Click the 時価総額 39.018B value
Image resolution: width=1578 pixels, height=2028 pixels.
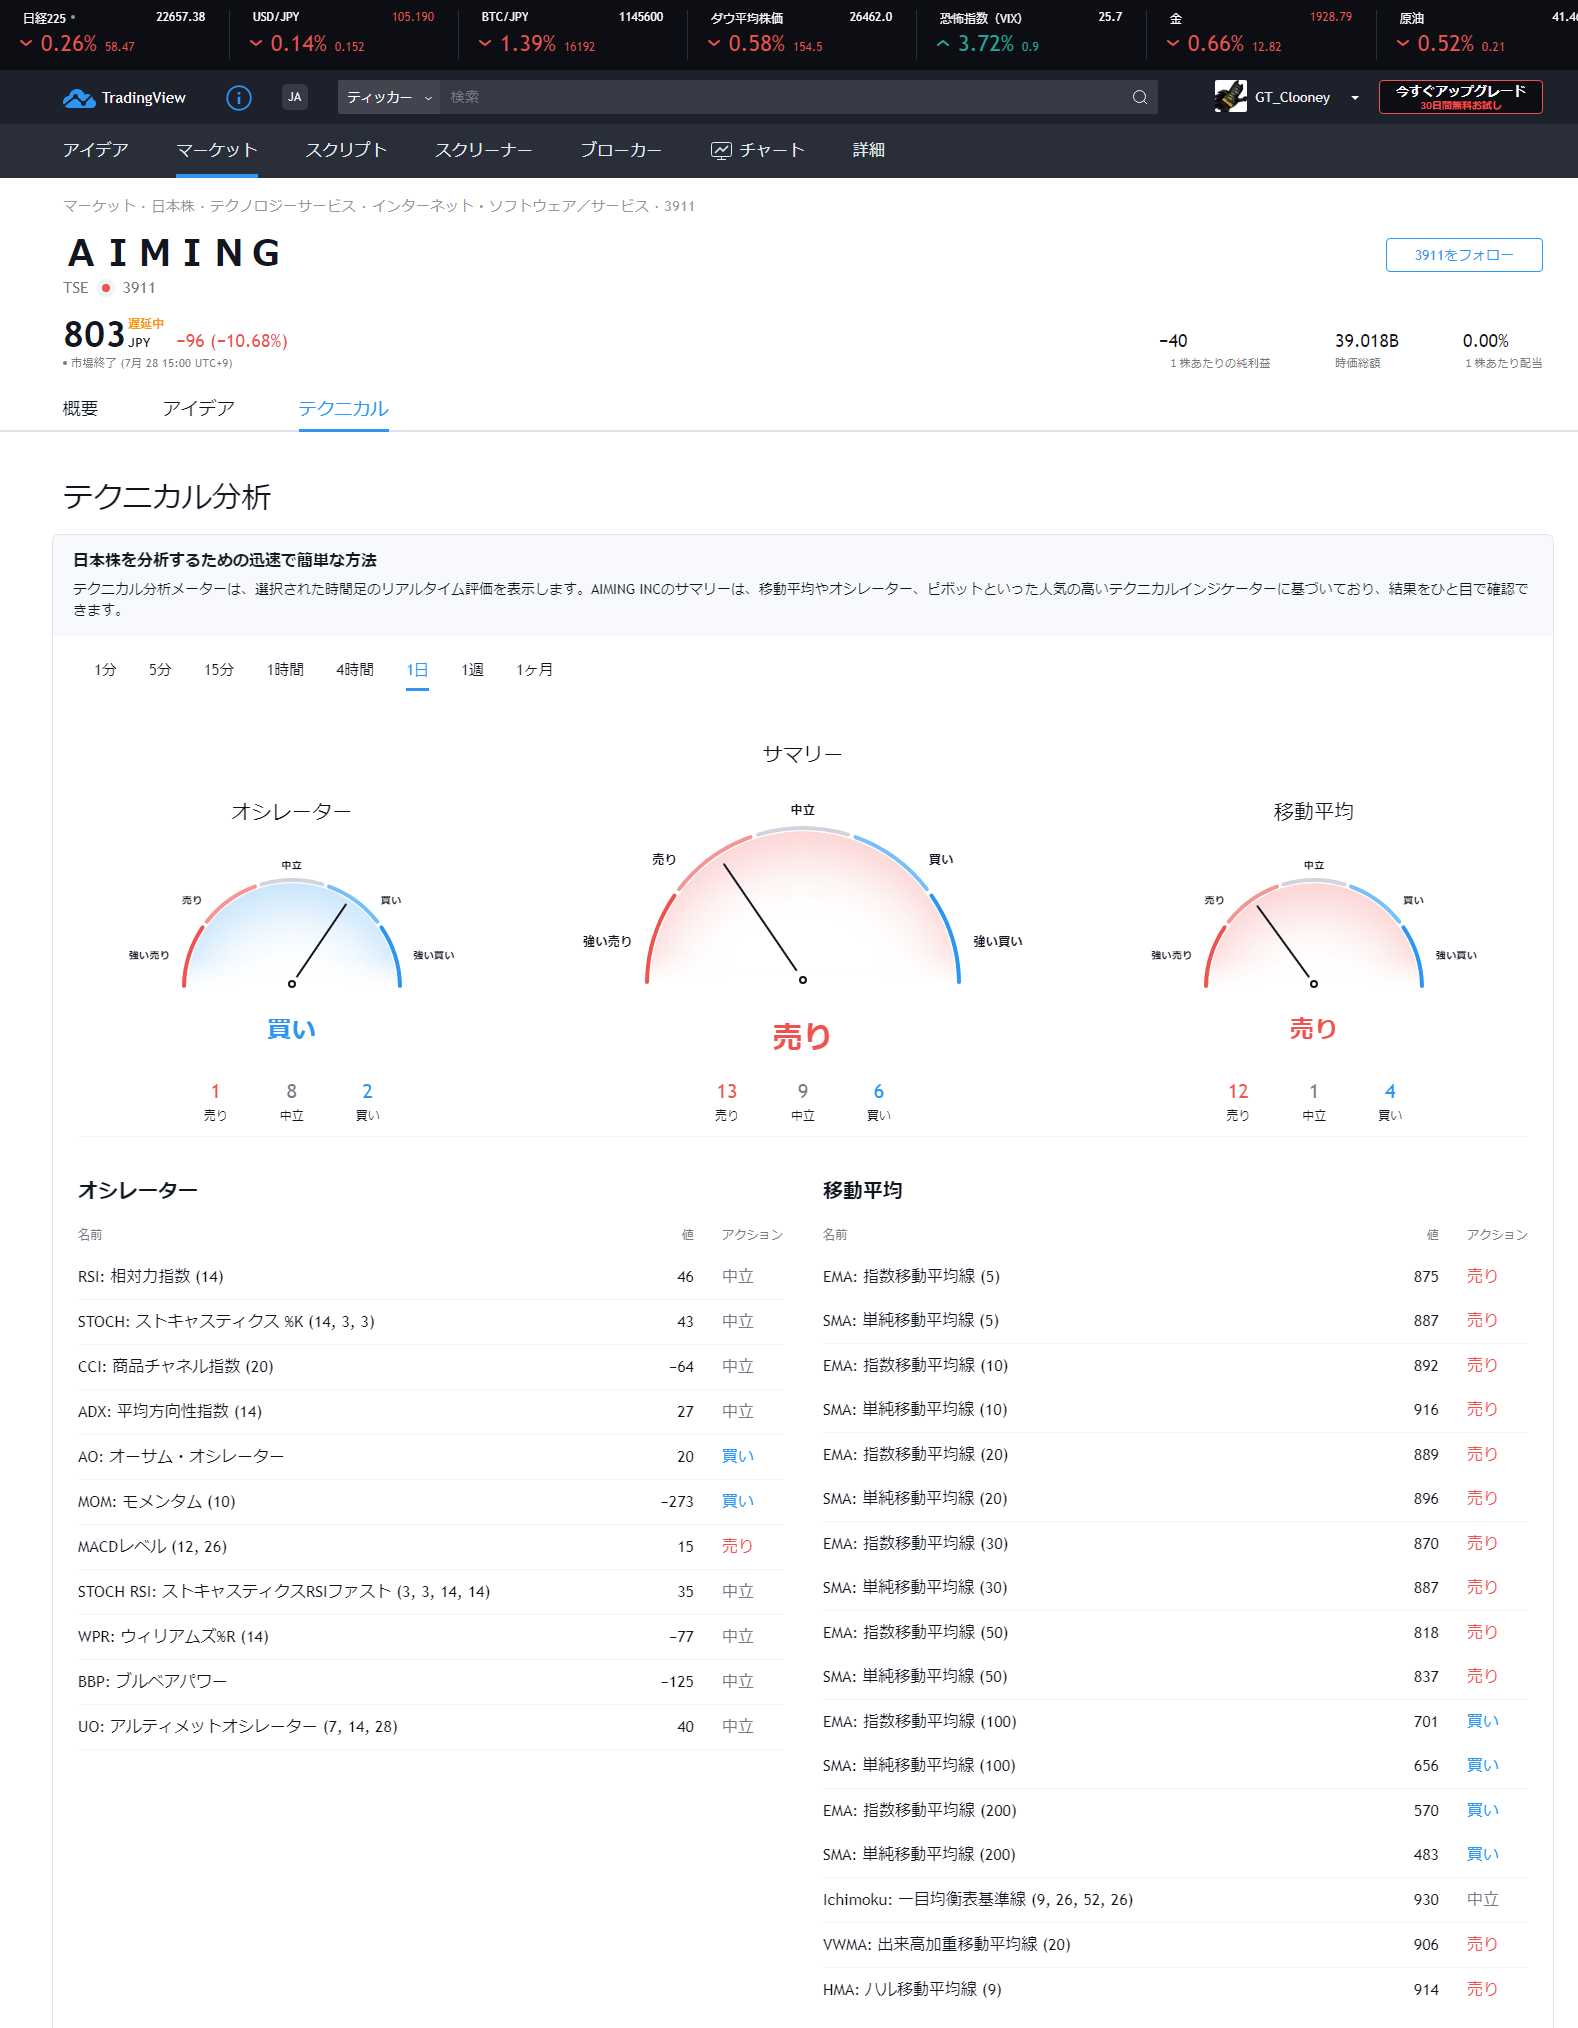1367,341
